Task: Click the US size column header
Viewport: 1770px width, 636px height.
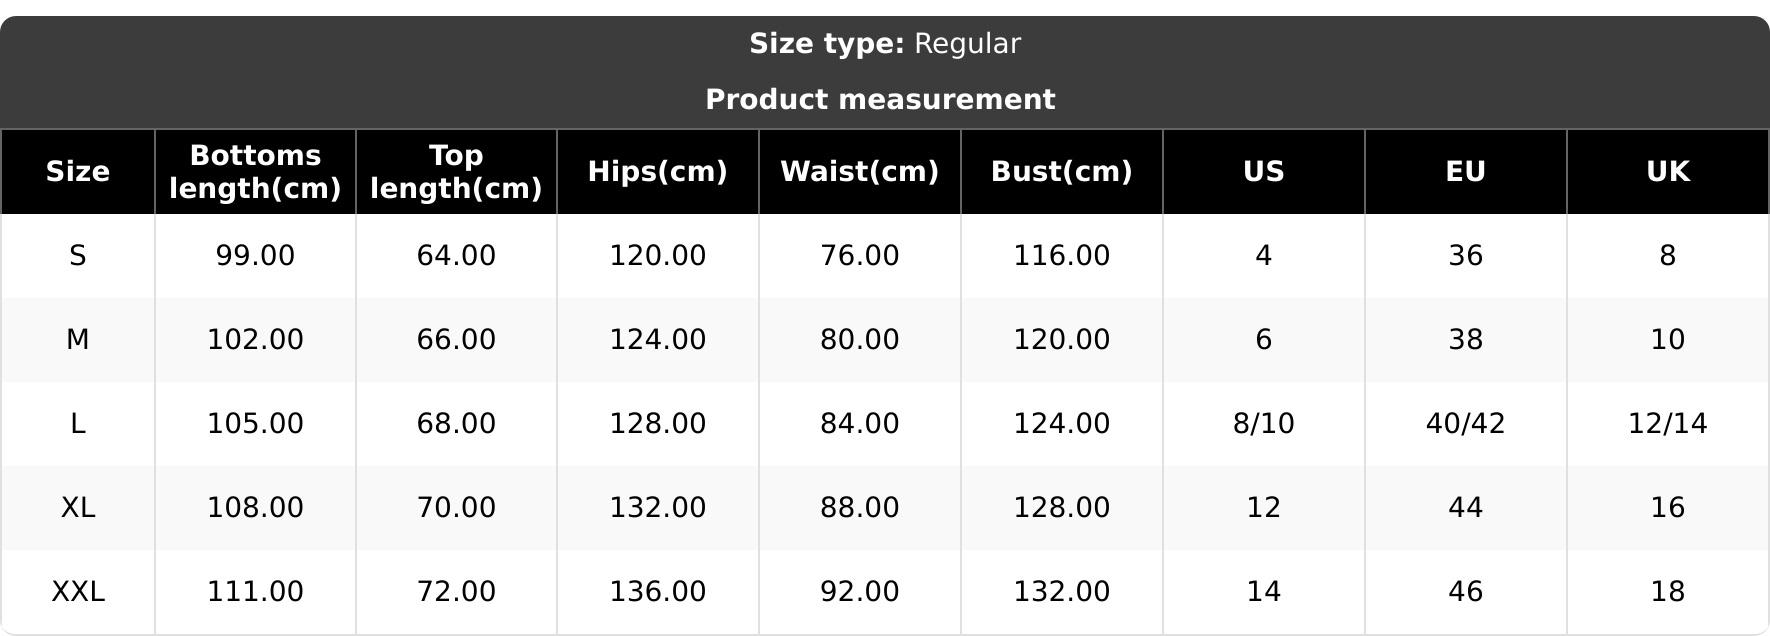Action: (x=1263, y=172)
